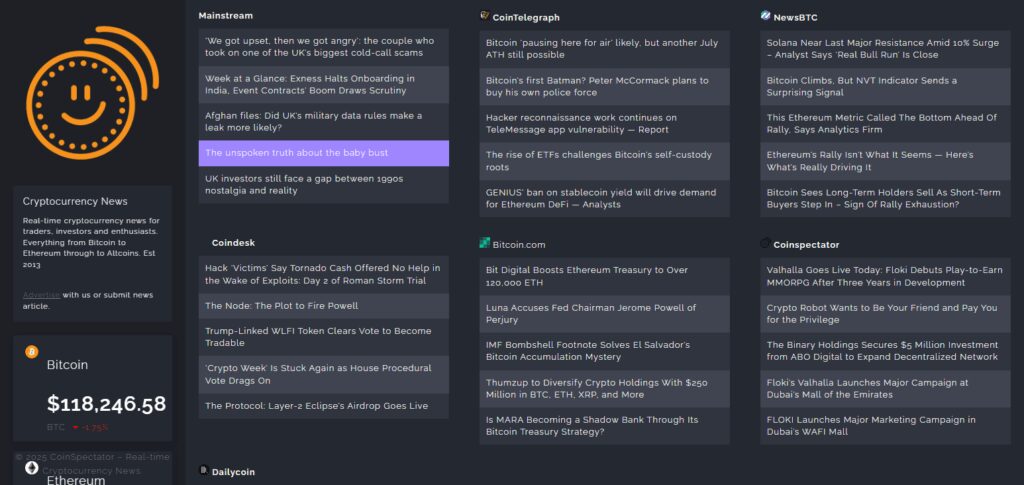This screenshot has width=1024, height=485.
Task: Open Solana Near Last Major Resistance article
Action: coord(885,49)
